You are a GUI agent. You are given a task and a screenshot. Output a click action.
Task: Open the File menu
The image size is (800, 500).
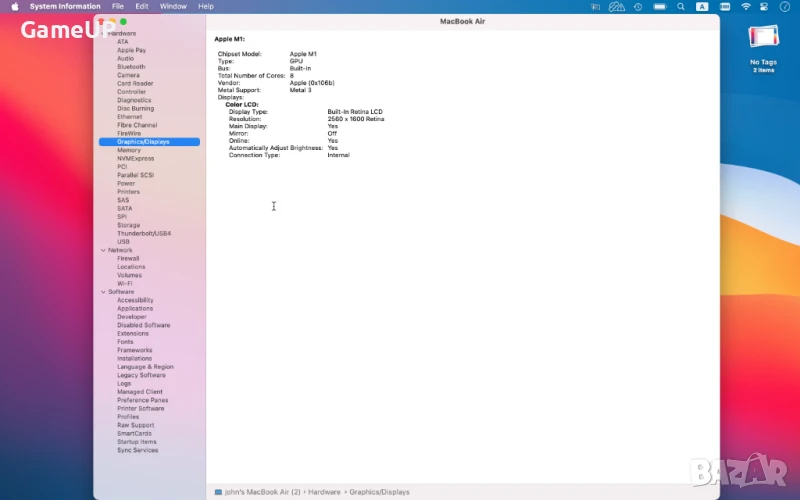(x=118, y=6)
